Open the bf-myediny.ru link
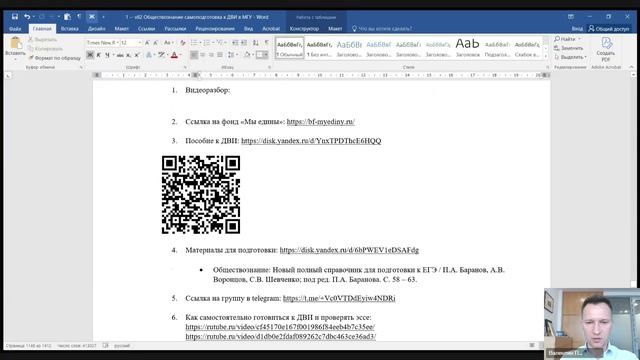The width and height of the screenshot is (640, 360). (320, 122)
